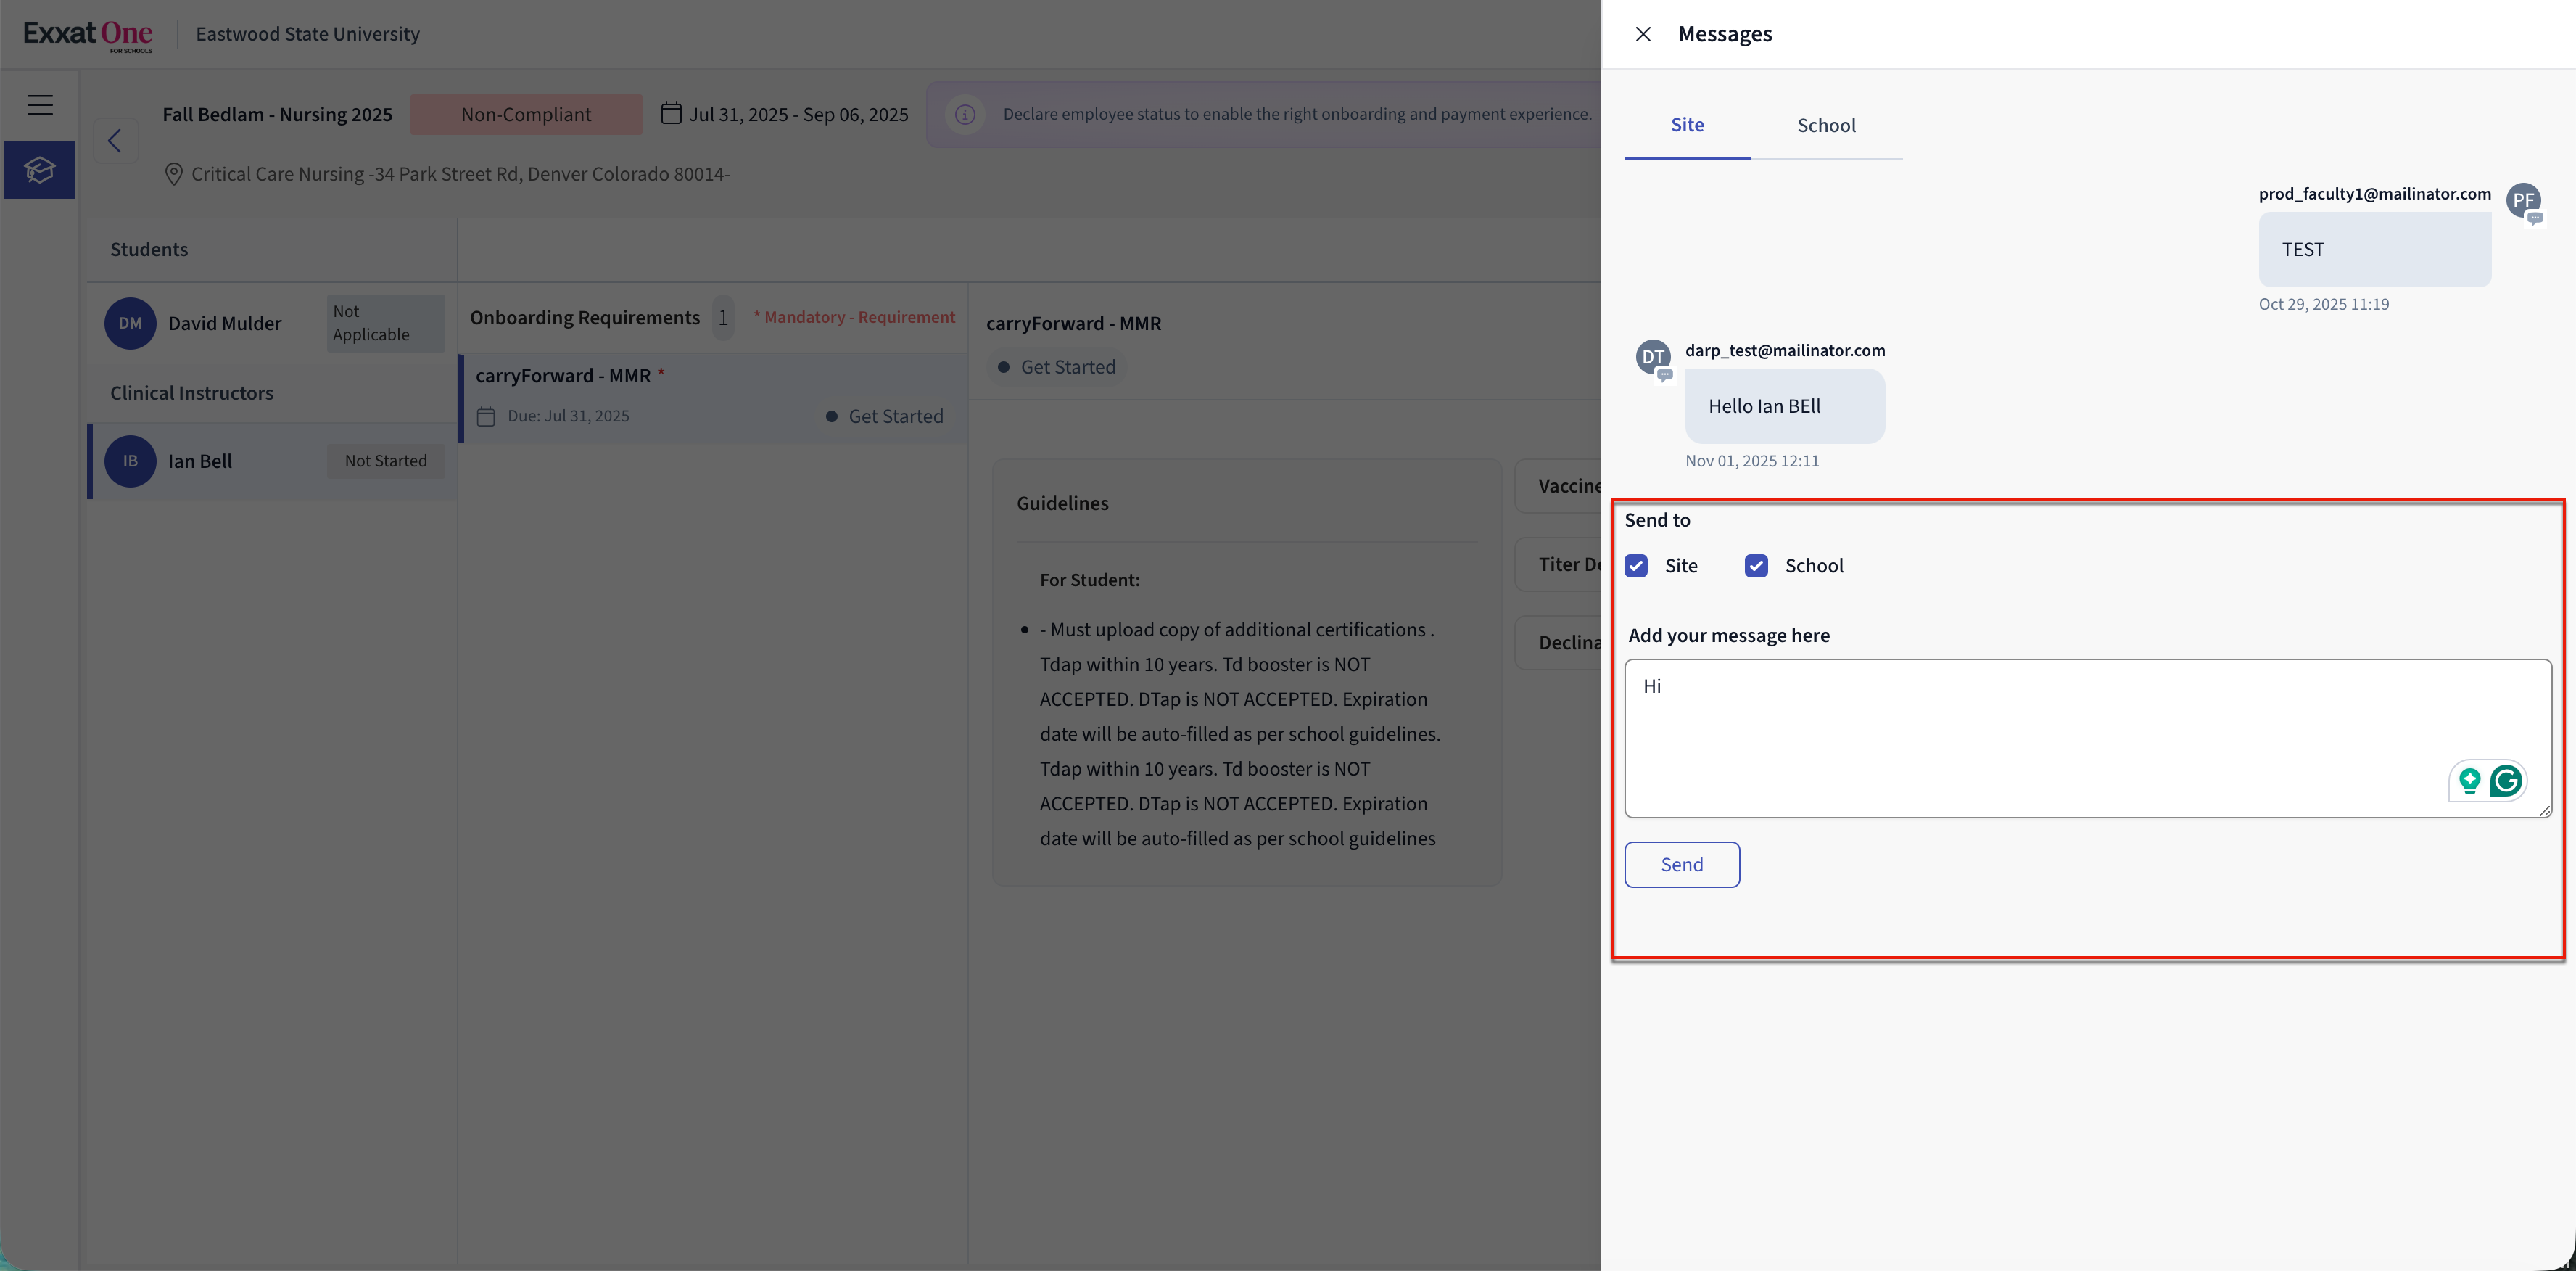The height and width of the screenshot is (1271, 2576).
Task: Click the DT sender avatar
Action: (1653, 357)
